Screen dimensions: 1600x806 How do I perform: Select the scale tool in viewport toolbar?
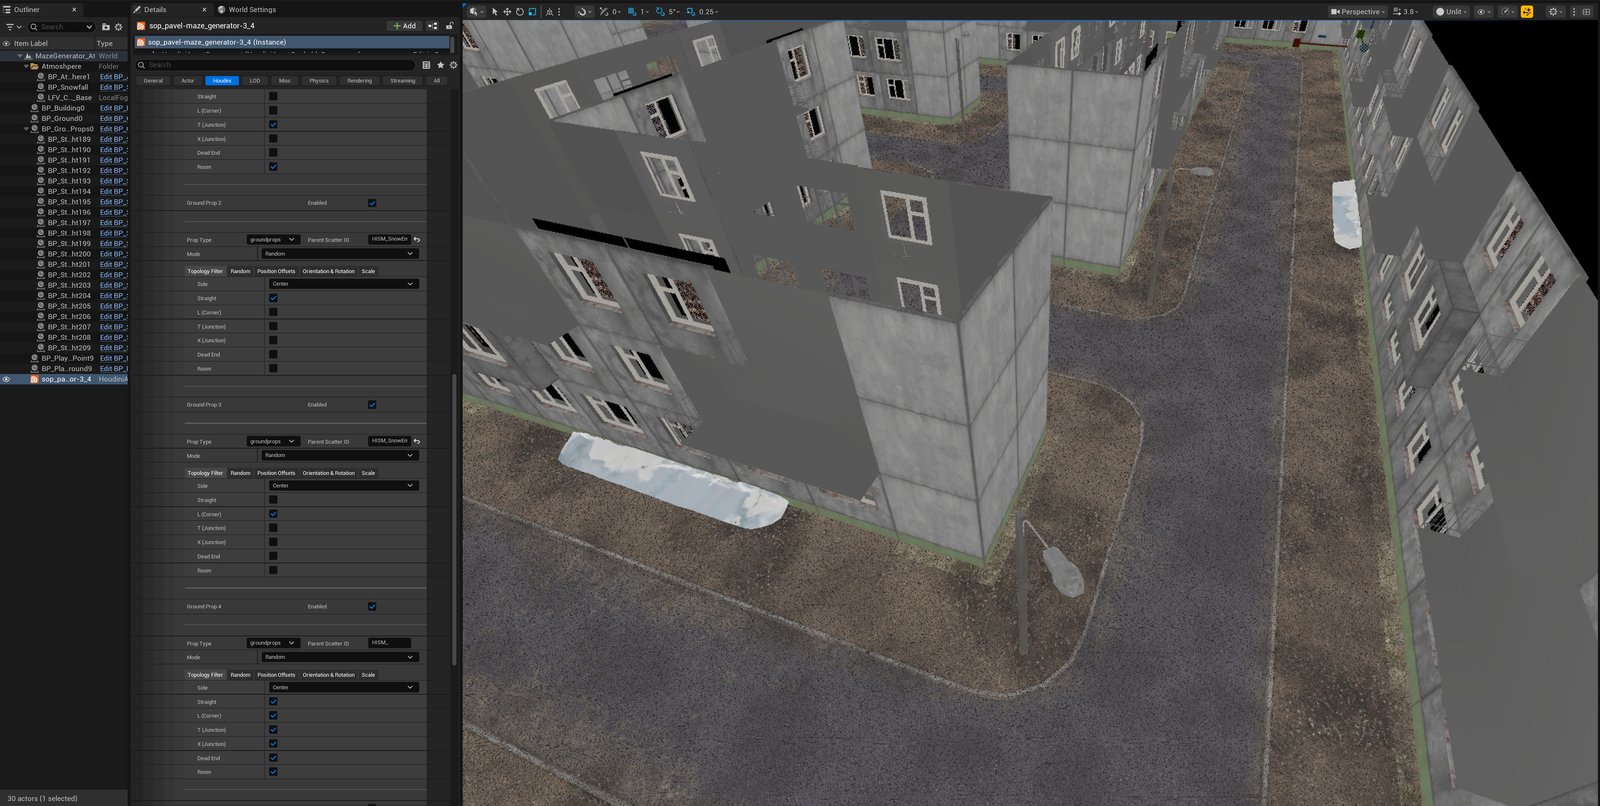click(532, 12)
